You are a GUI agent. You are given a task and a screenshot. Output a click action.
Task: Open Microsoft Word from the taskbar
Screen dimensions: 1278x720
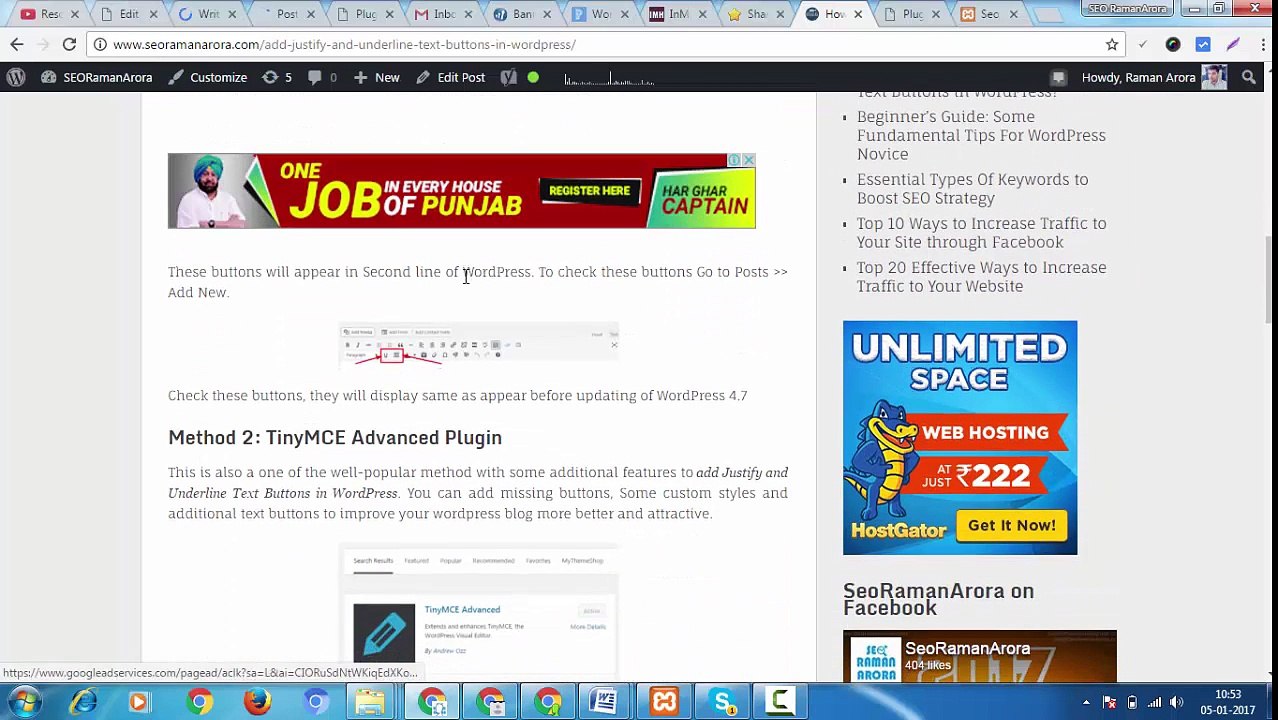coord(604,702)
